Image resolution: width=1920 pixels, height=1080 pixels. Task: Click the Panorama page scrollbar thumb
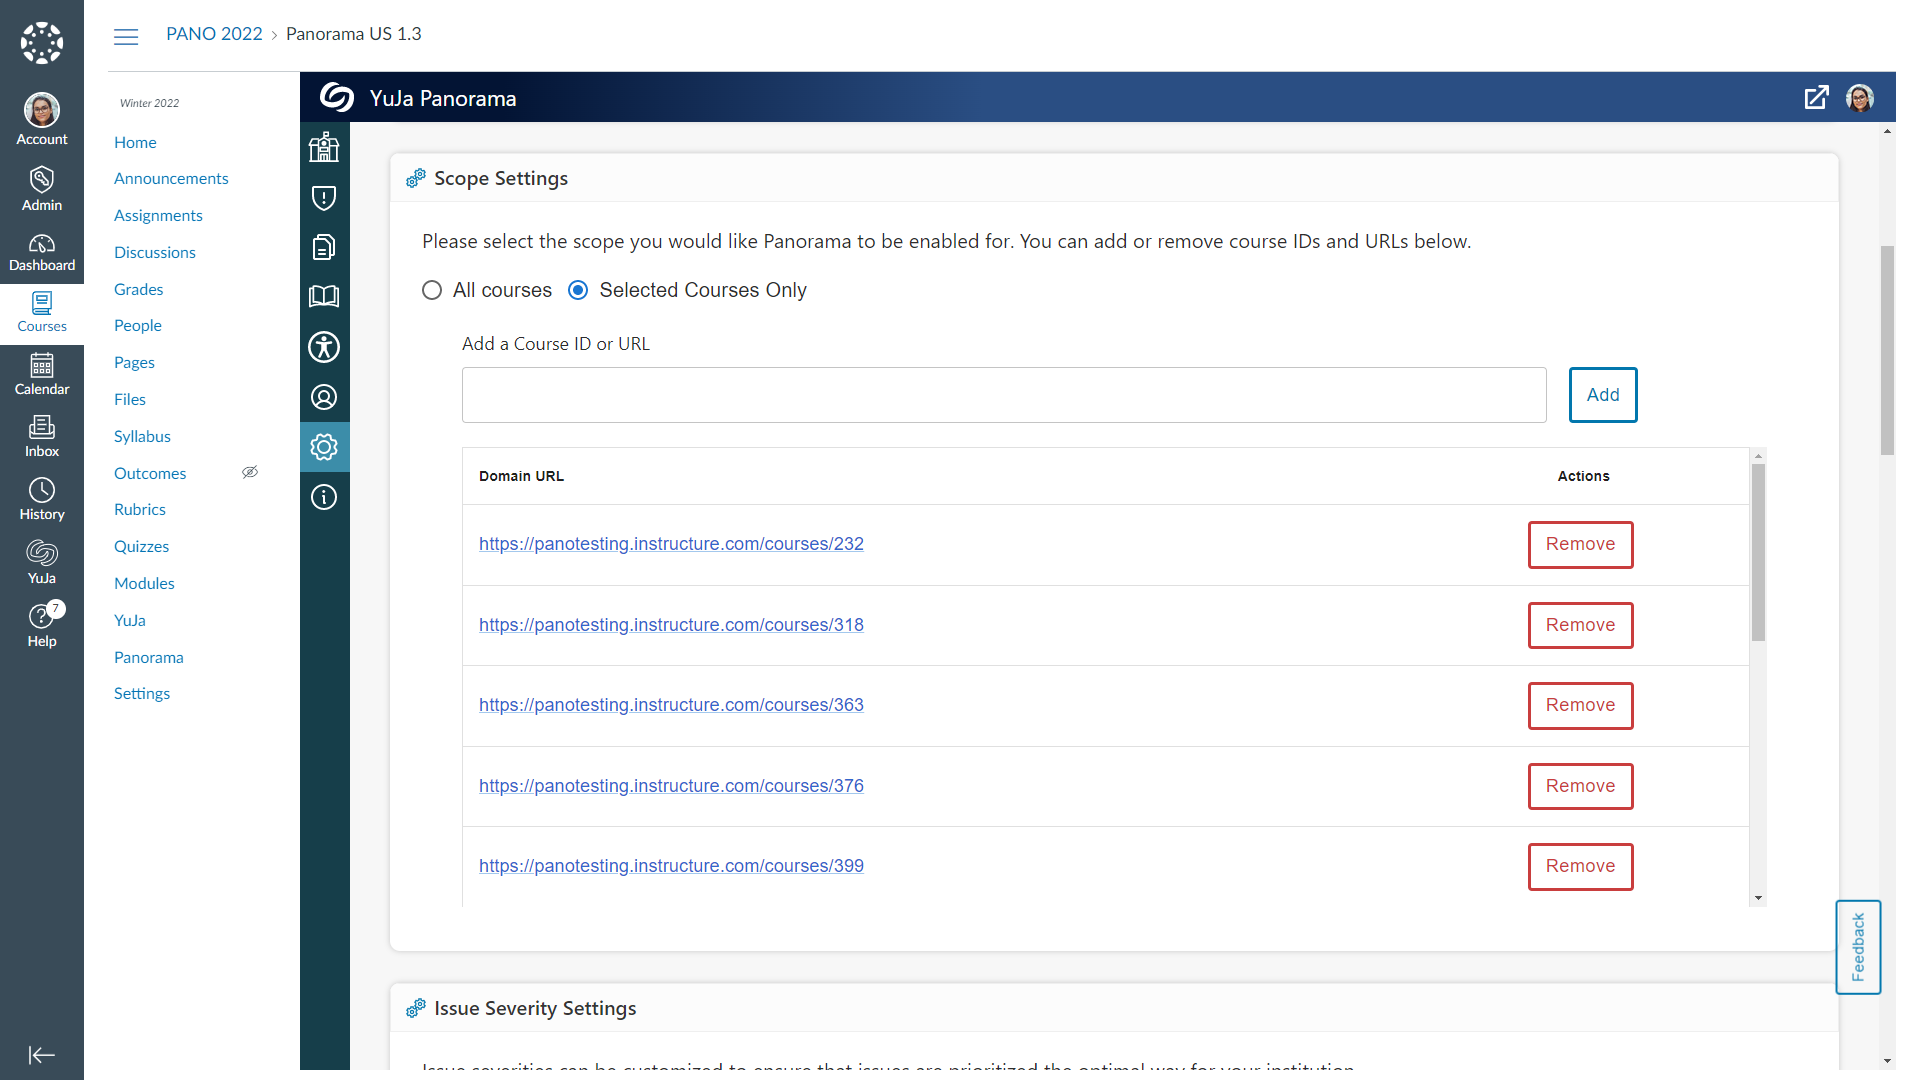1887,350
